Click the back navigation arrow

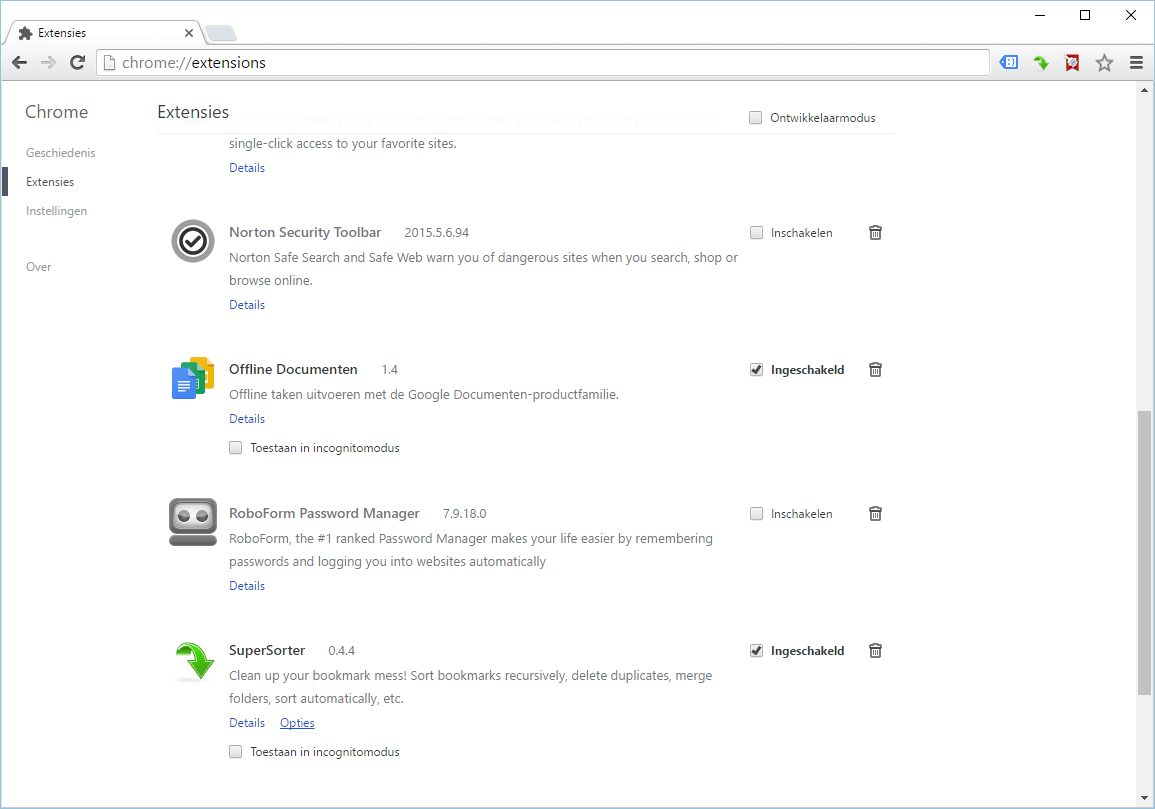coord(19,62)
